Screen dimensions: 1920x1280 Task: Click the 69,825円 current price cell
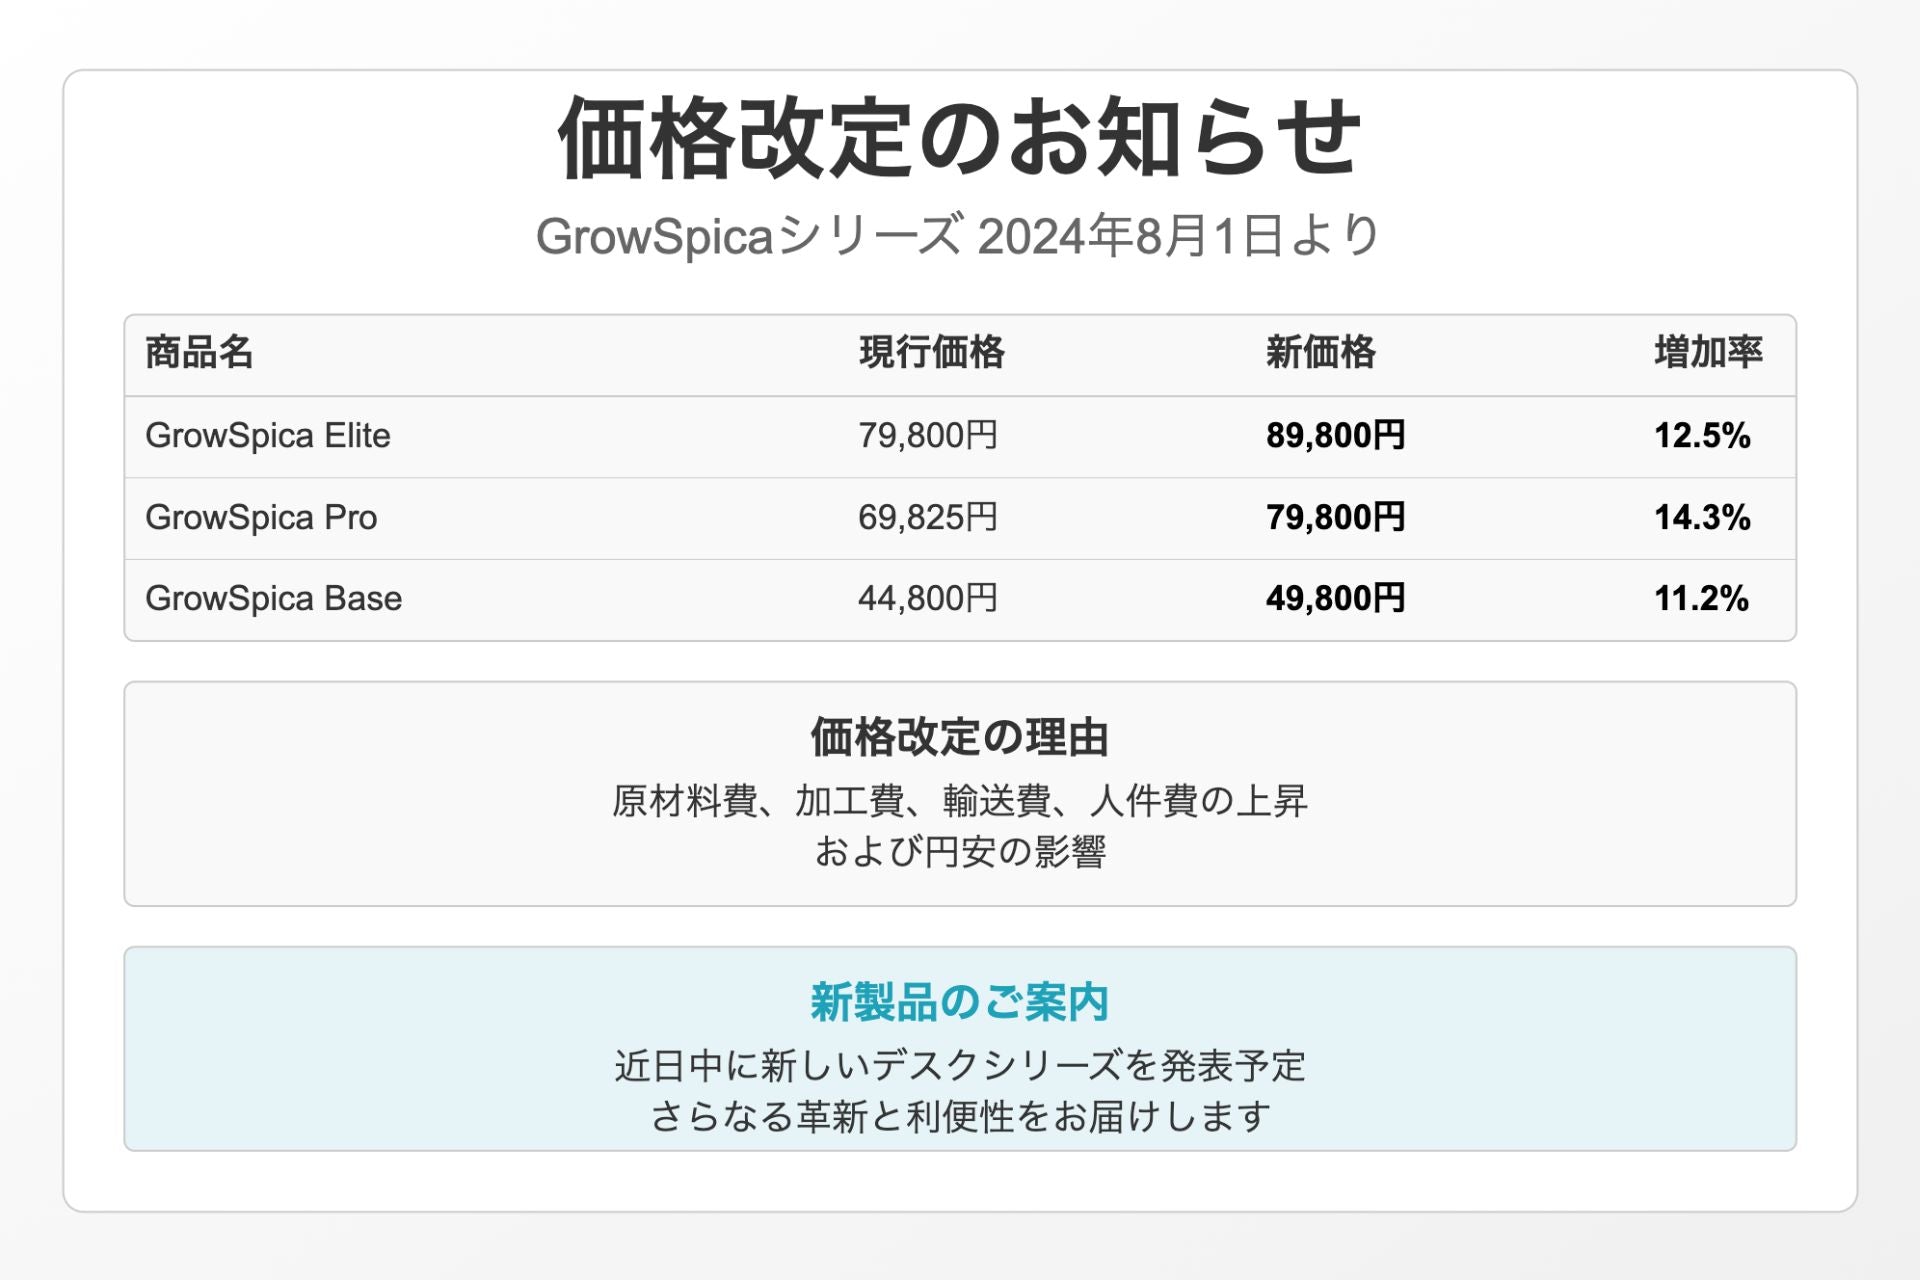click(927, 518)
